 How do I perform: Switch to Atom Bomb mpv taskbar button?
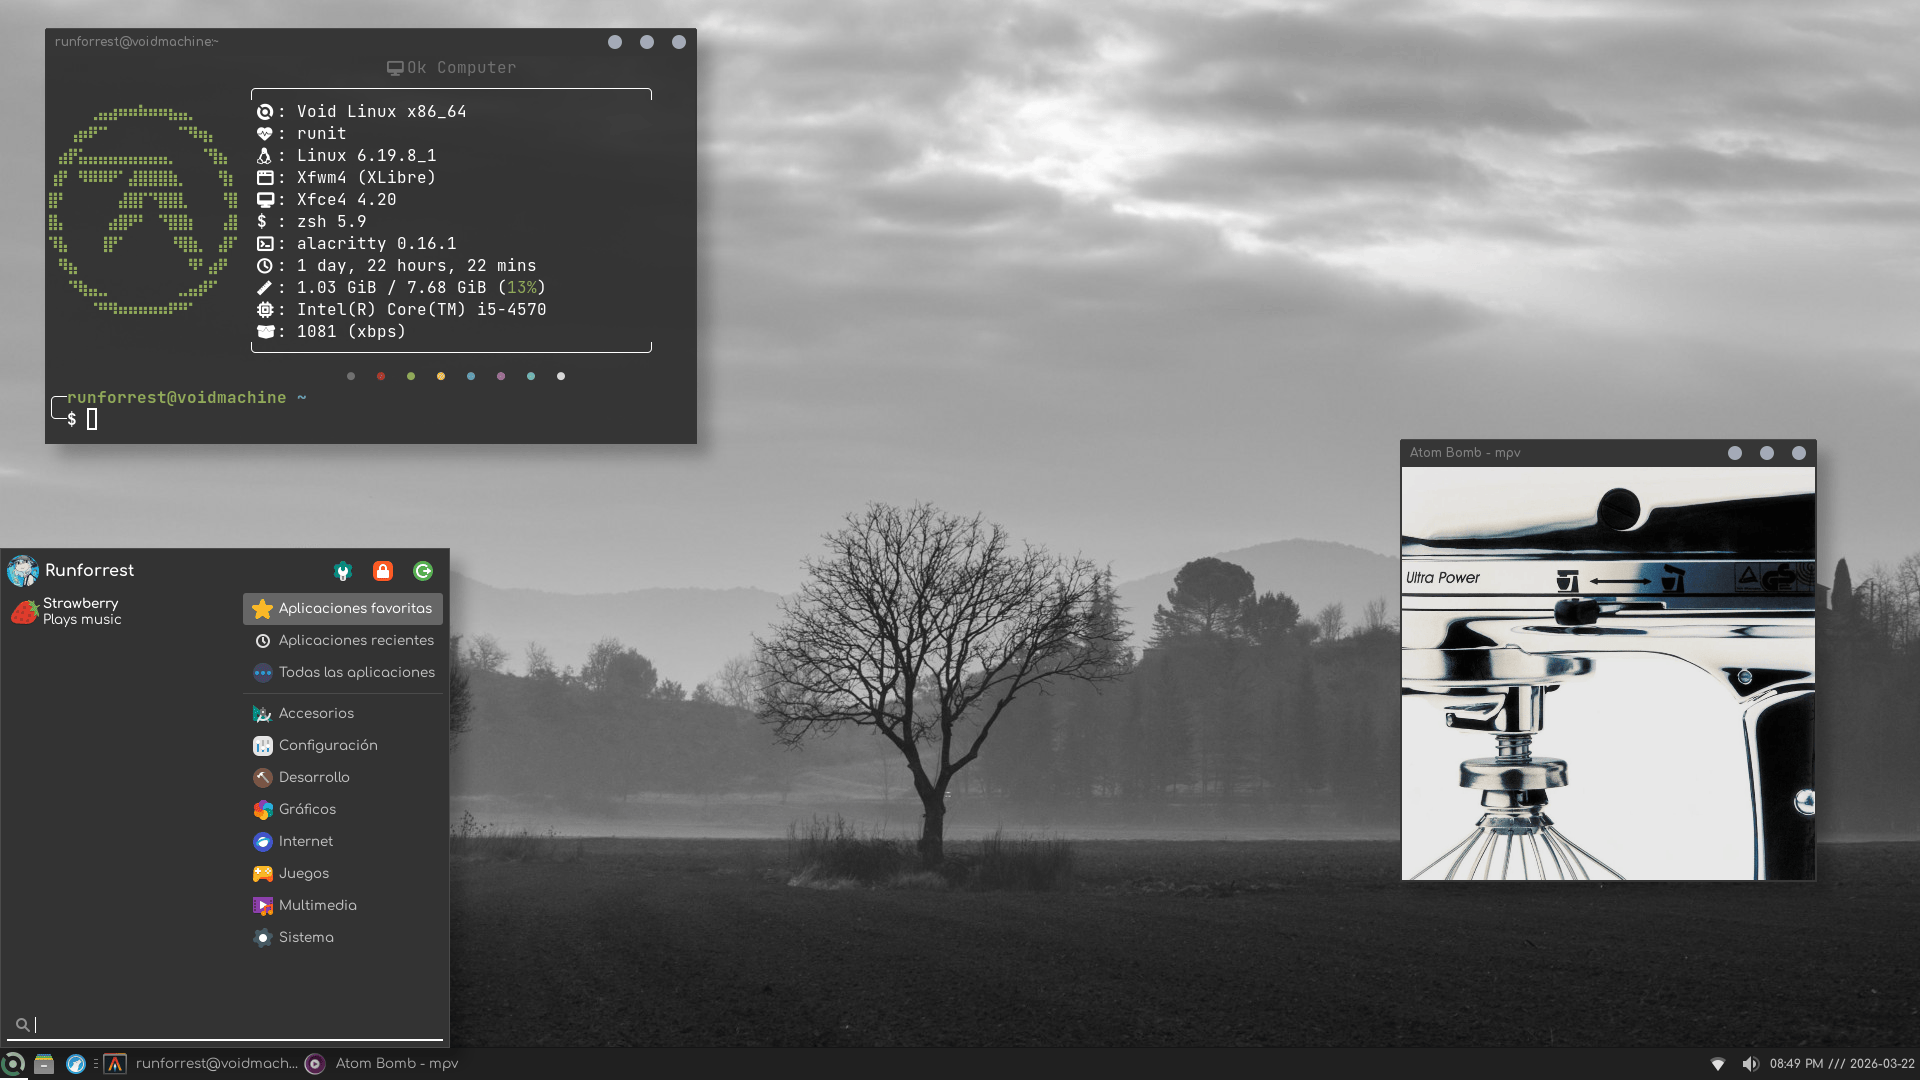coord(383,1064)
